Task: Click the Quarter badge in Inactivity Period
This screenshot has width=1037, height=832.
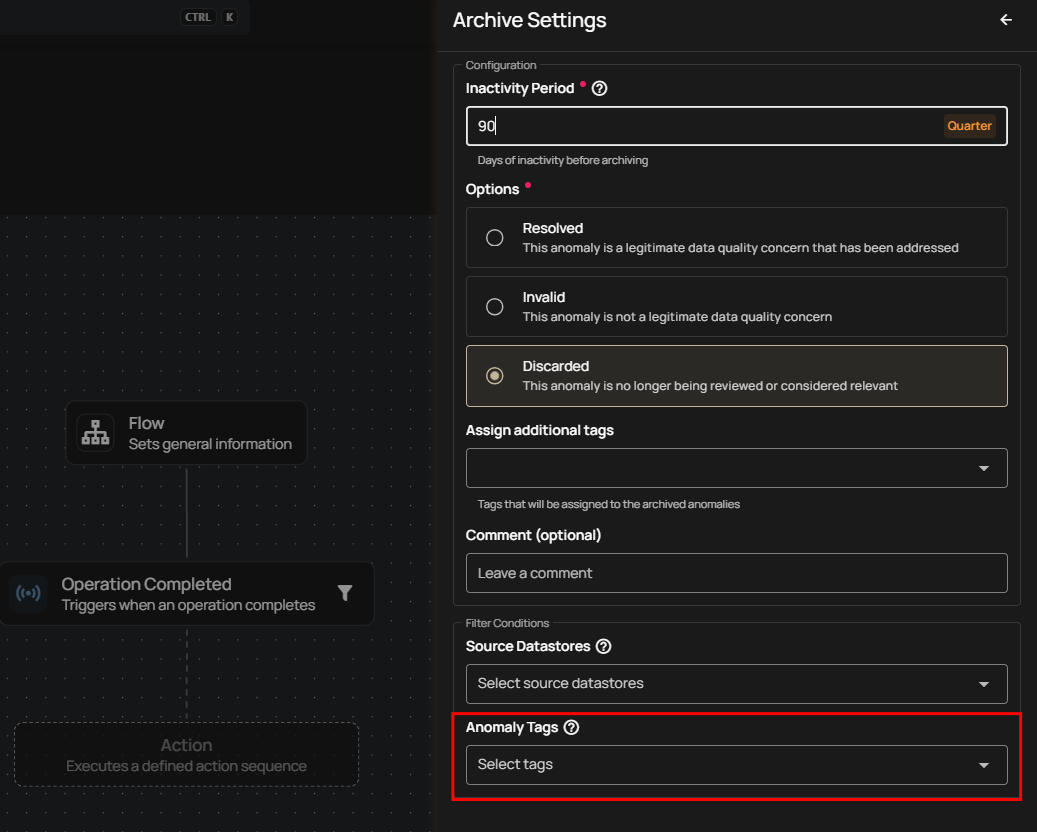Action: coord(969,126)
